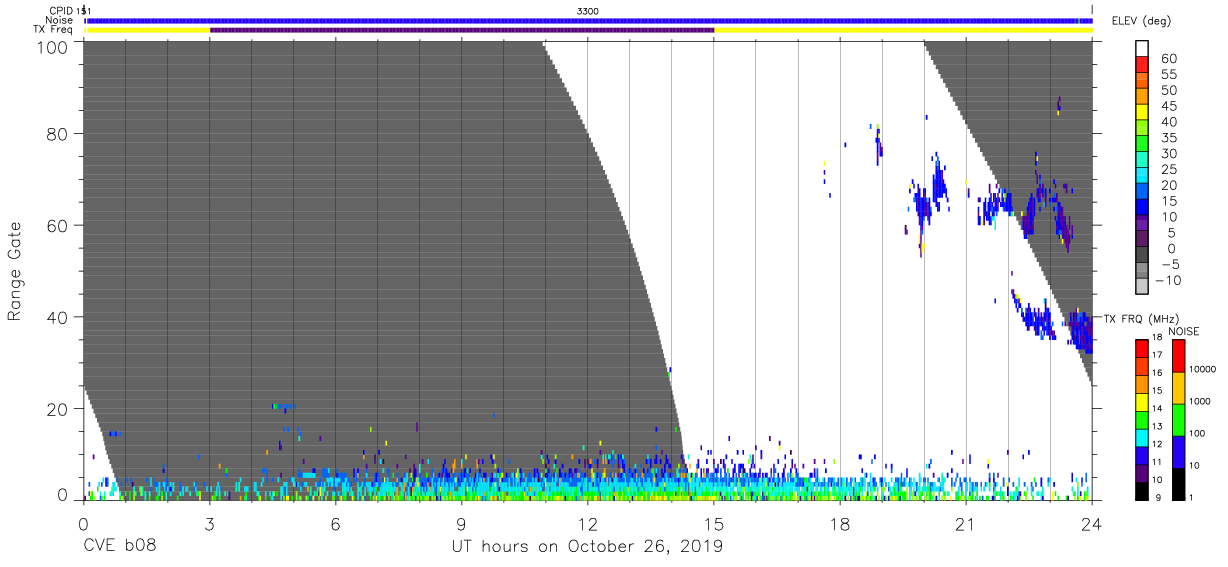This screenshot has height=567, width=1228.
Task: Click the "3" tick on the UT hours axis
Action: point(209,525)
